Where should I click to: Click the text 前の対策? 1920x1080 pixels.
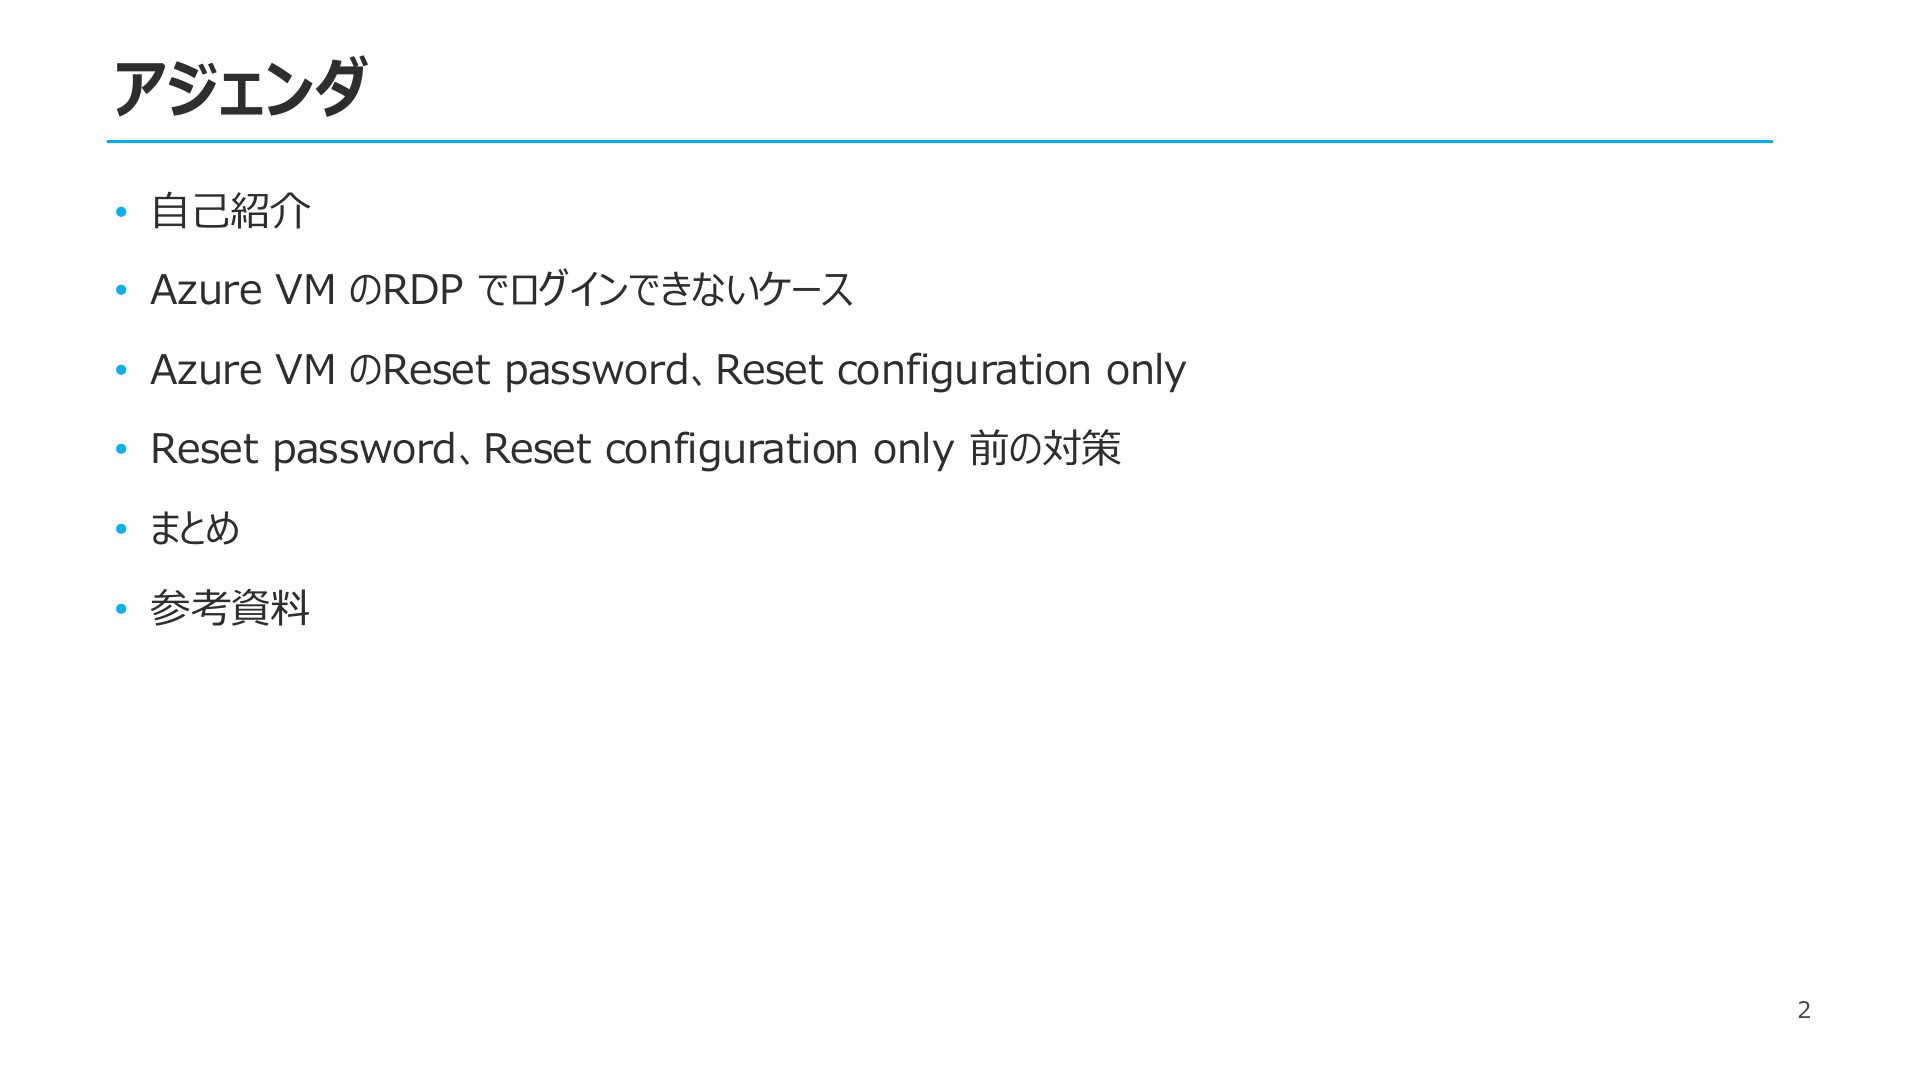(1045, 448)
